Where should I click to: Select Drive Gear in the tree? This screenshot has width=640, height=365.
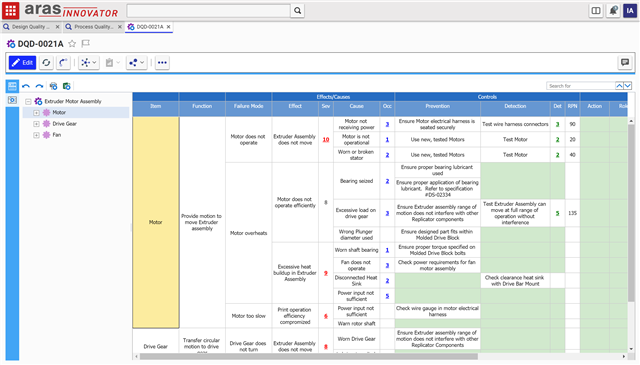(64, 124)
